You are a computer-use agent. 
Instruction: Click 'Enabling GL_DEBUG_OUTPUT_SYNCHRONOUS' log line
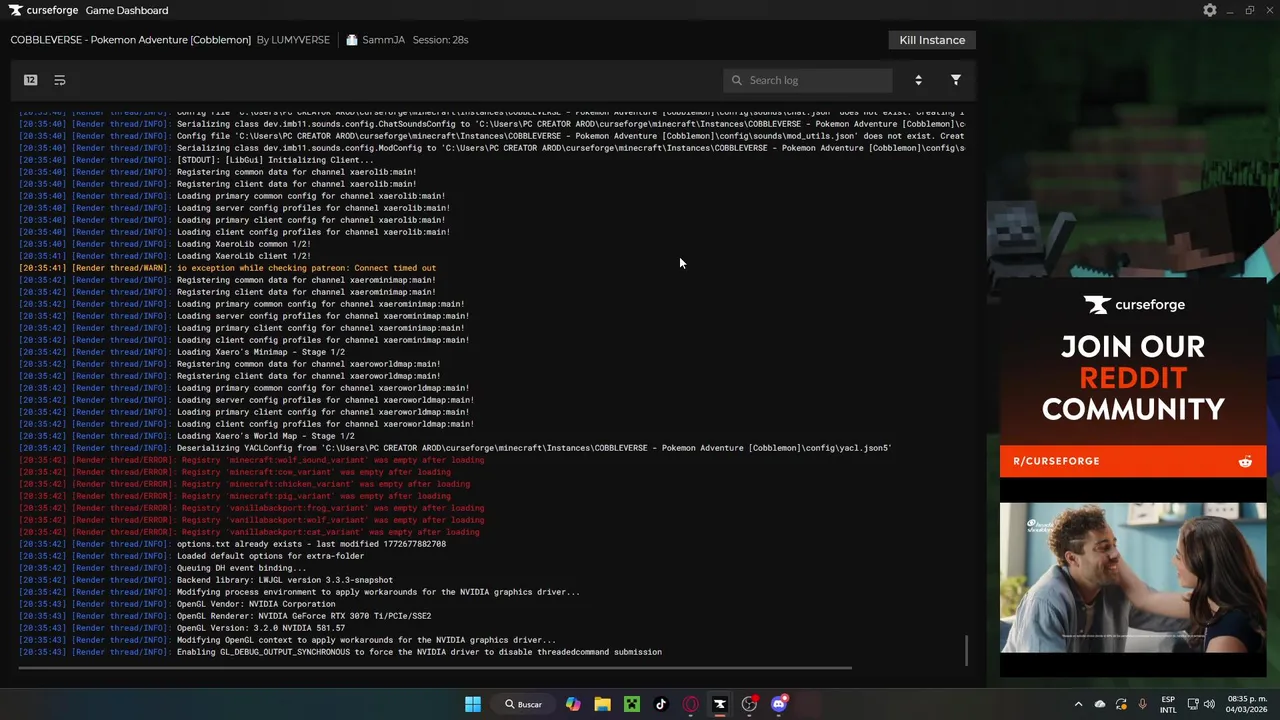(341, 652)
